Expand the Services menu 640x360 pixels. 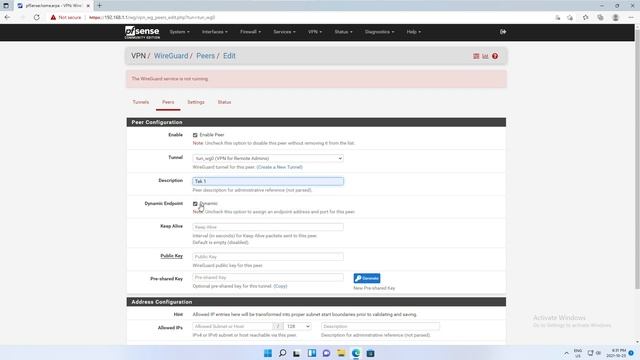pos(284,32)
